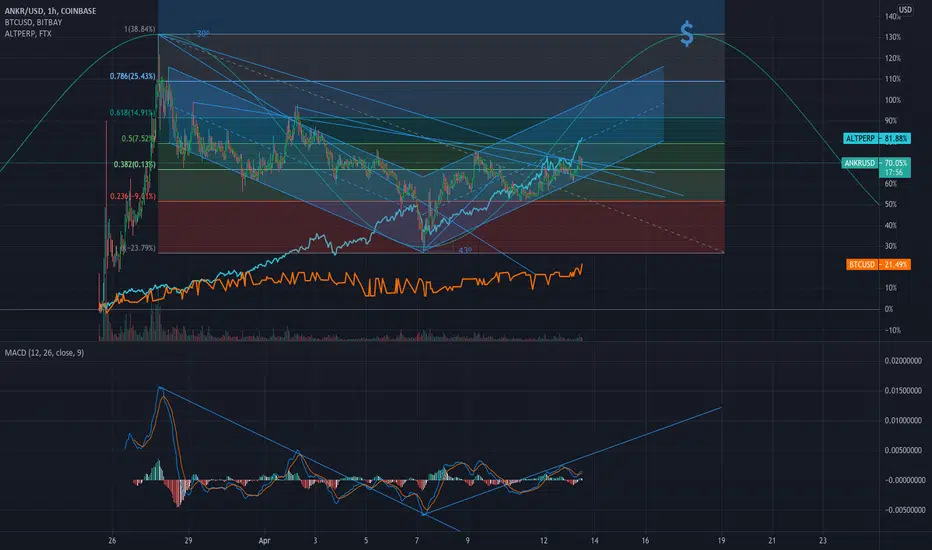Click 100% on the price axis
The image size is (932, 550).
(x=893, y=100)
